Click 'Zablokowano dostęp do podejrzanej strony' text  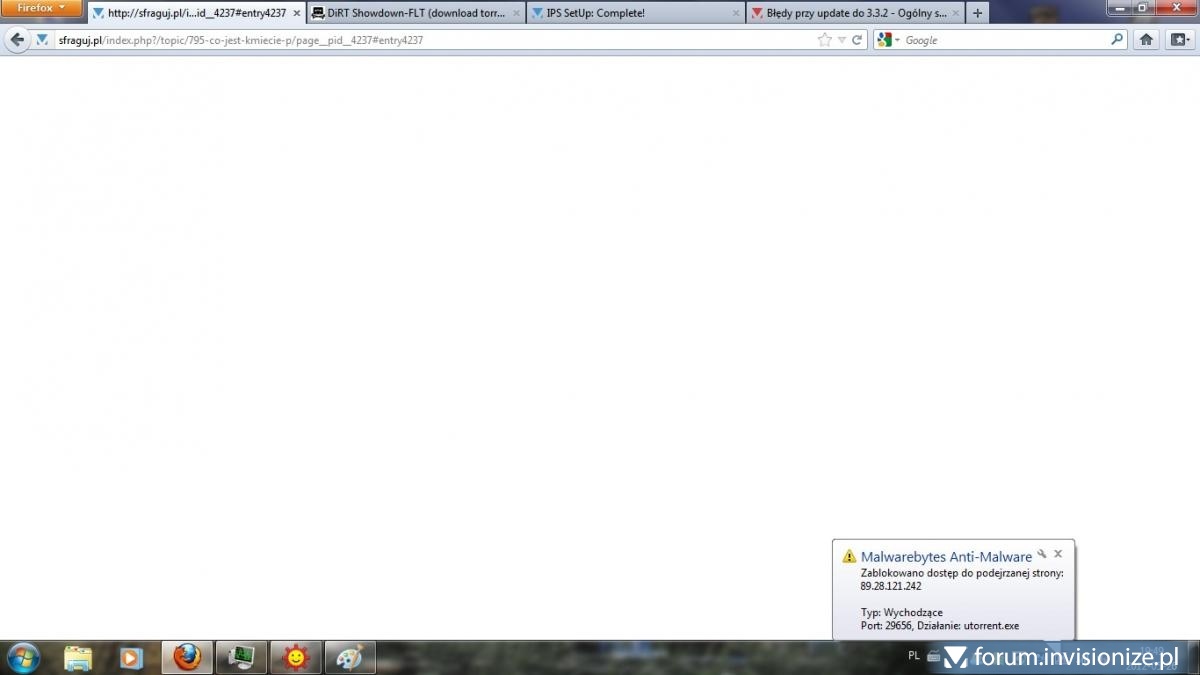tap(962, 573)
